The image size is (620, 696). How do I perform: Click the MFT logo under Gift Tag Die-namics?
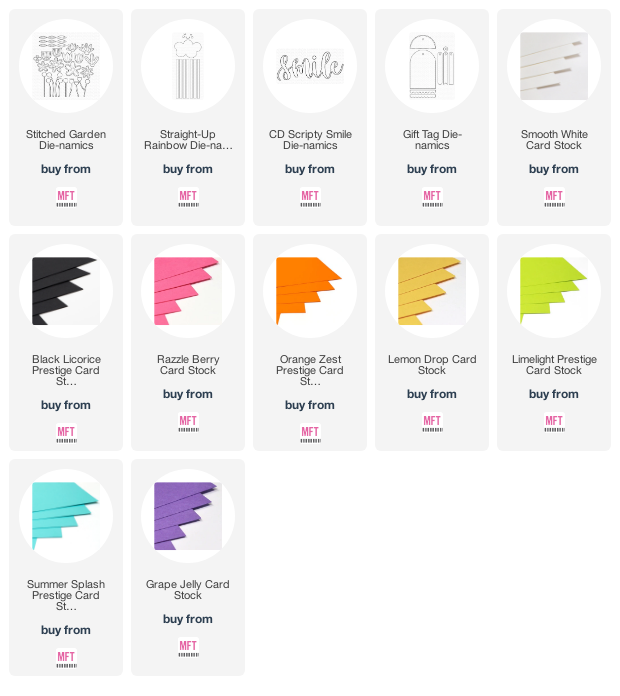point(432,198)
